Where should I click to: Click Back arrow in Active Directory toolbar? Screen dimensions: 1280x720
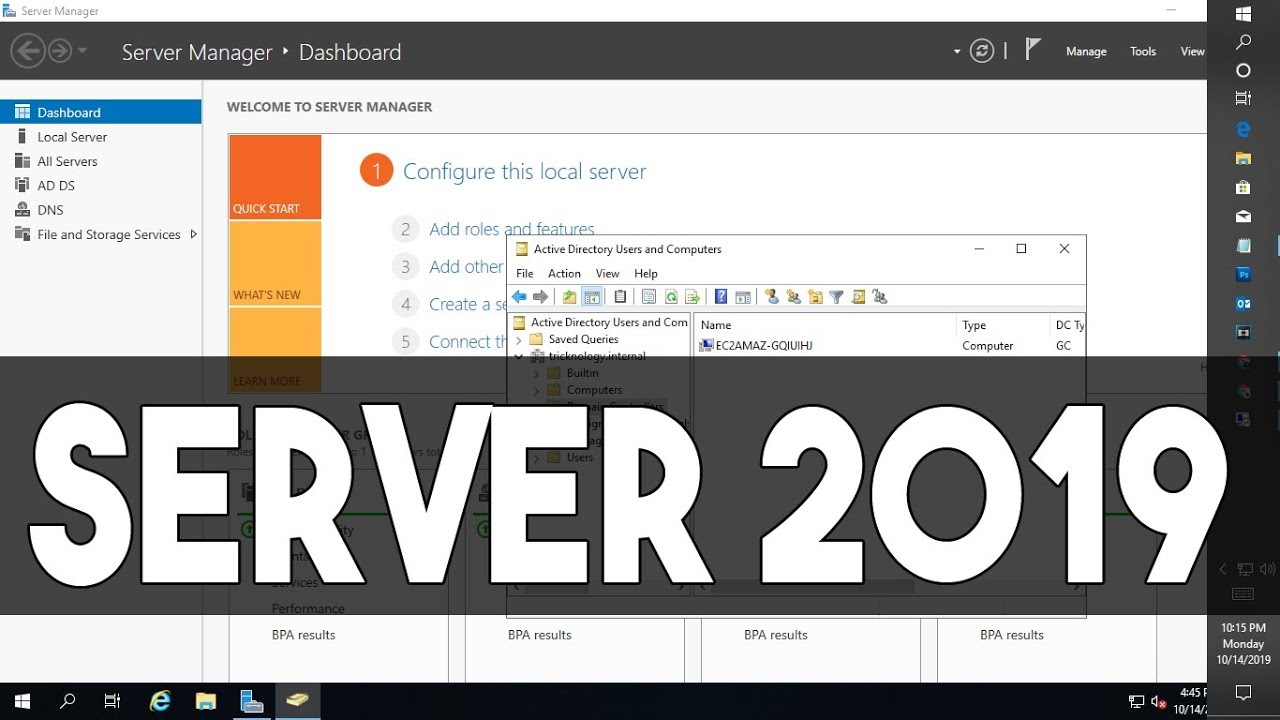coord(519,297)
